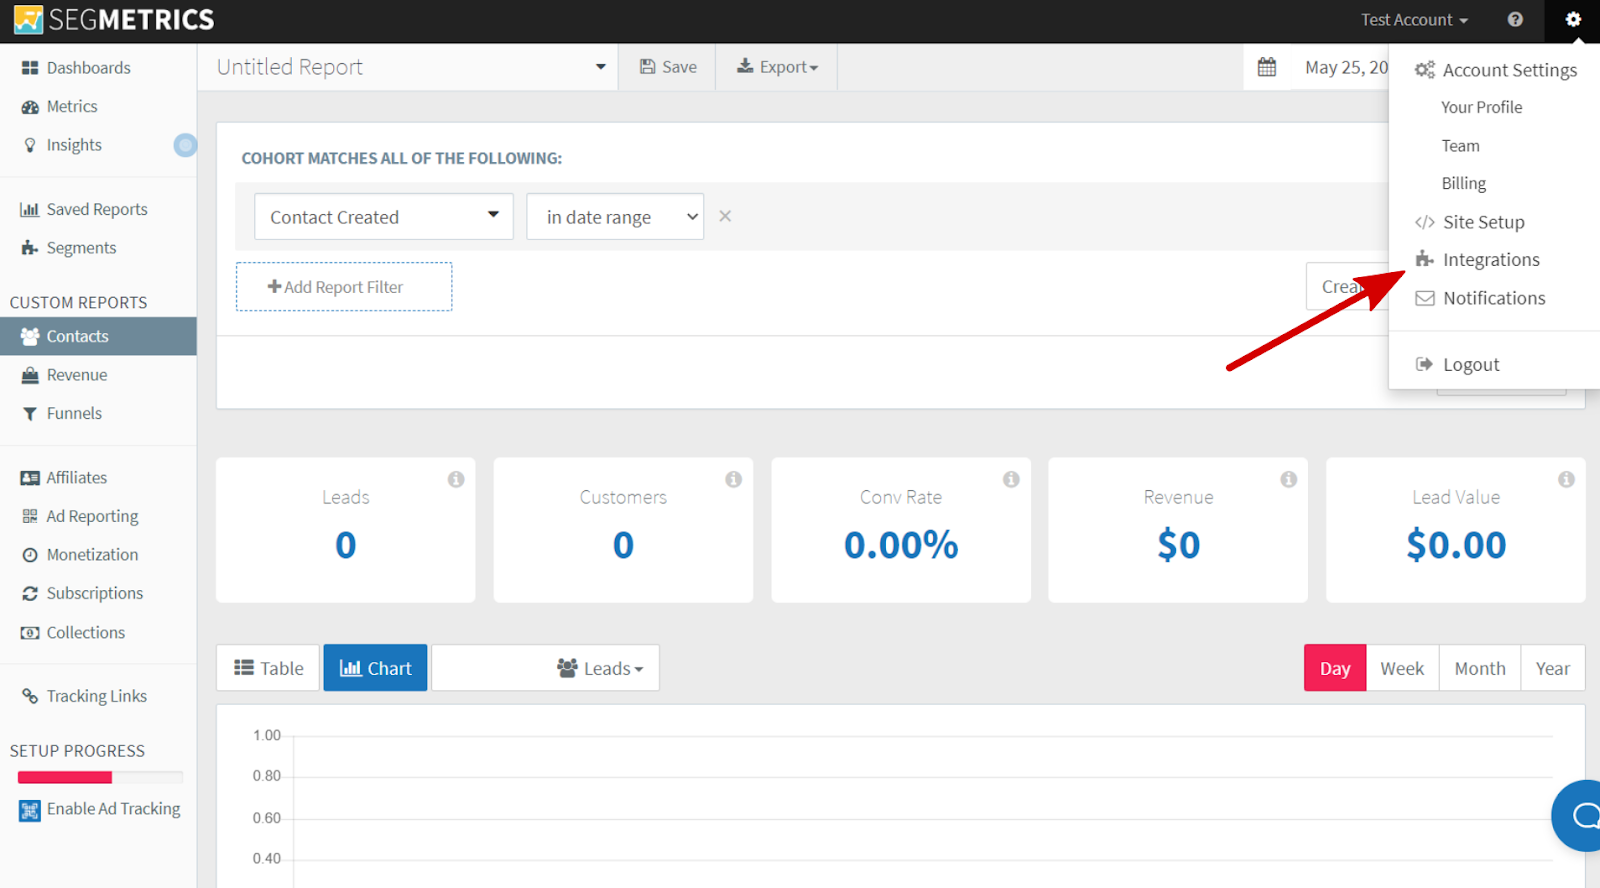This screenshot has height=888, width=1600.
Task: Open Team menu item
Action: tap(1460, 146)
